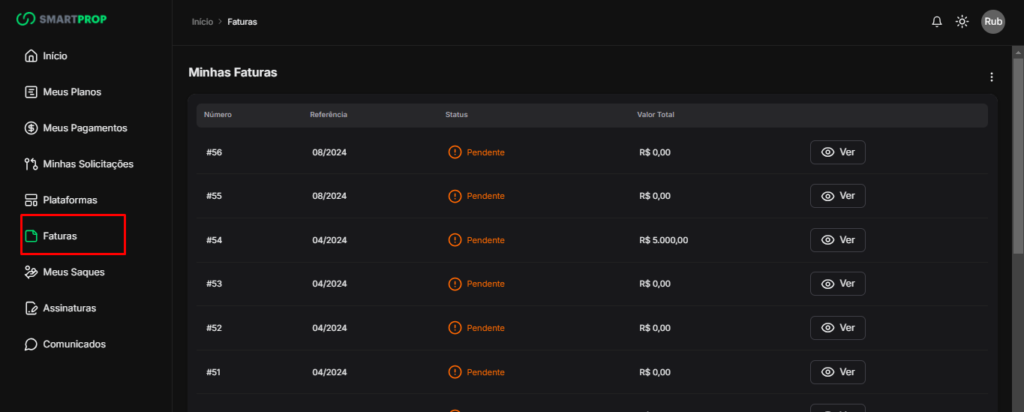Open the three-dot options menu
The height and width of the screenshot is (412, 1024).
pos(991,77)
